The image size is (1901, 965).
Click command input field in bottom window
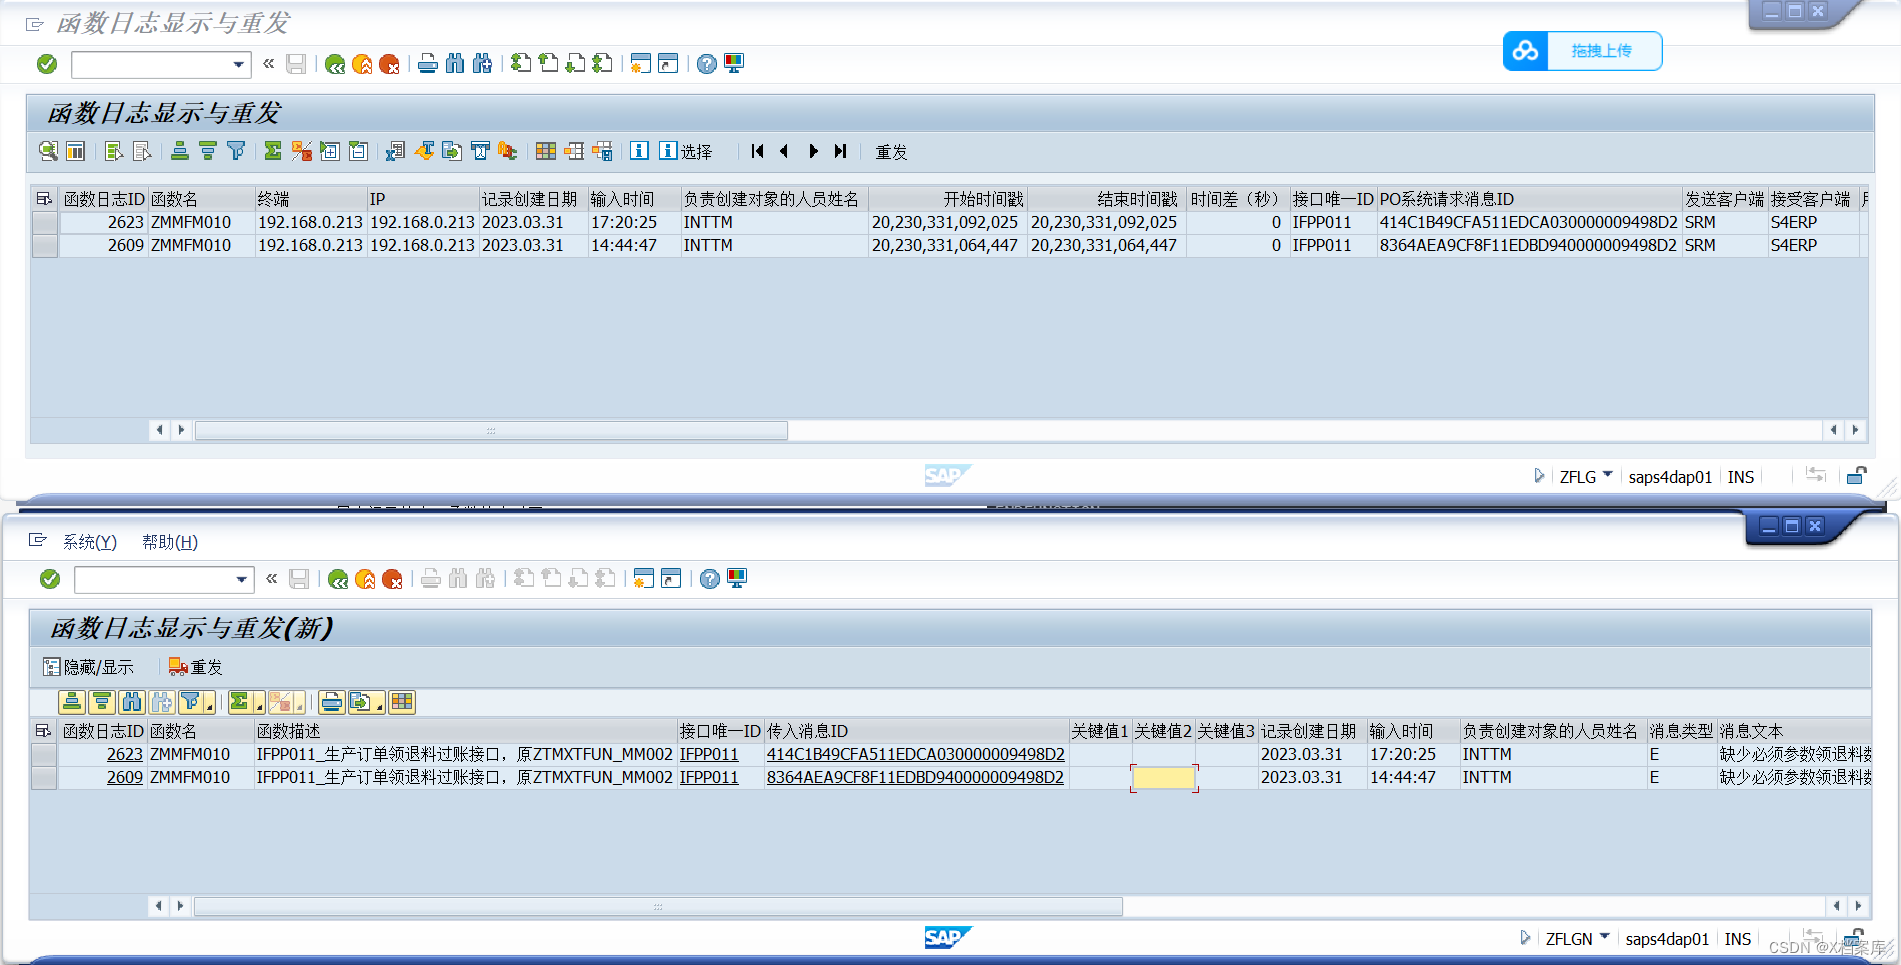pos(154,580)
